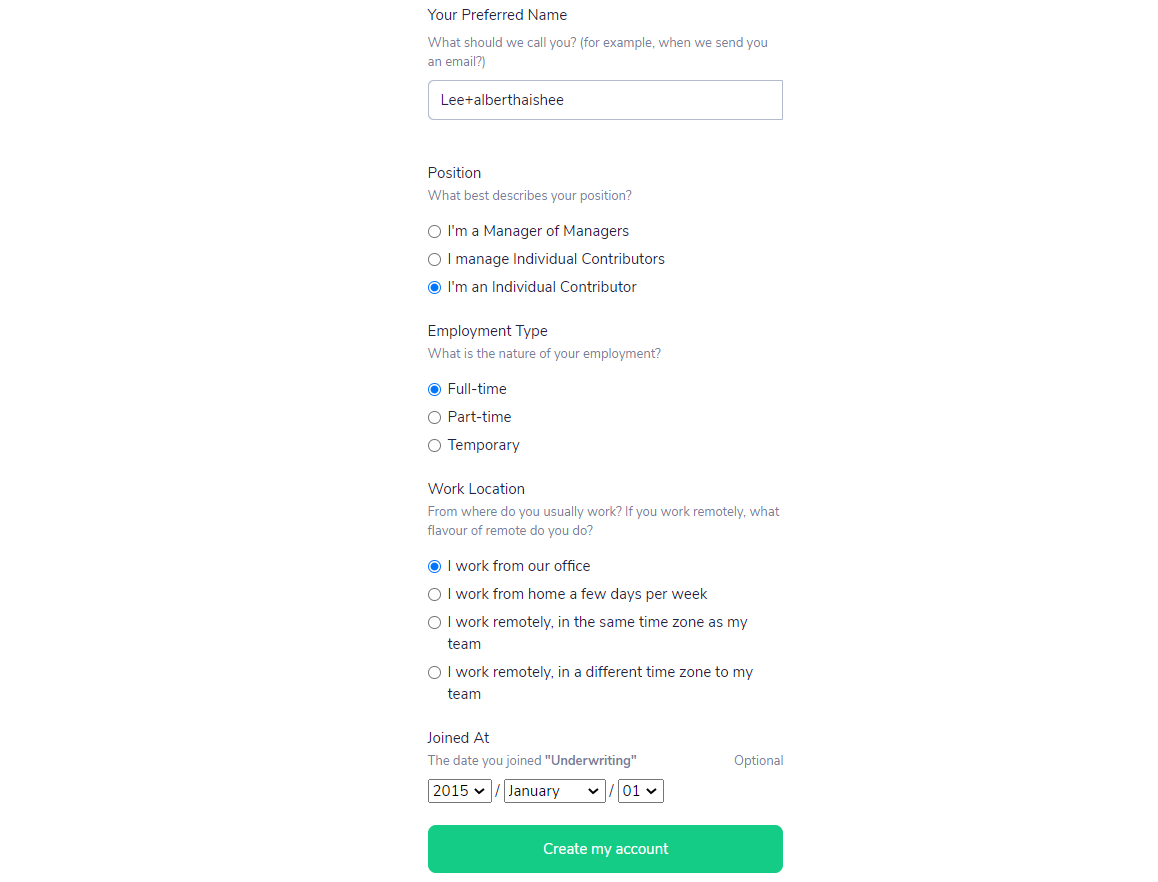Image resolution: width=1158 pixels, height=882 pixels.
Task: Select remote, same time zone option
Action: click(434, 622)
